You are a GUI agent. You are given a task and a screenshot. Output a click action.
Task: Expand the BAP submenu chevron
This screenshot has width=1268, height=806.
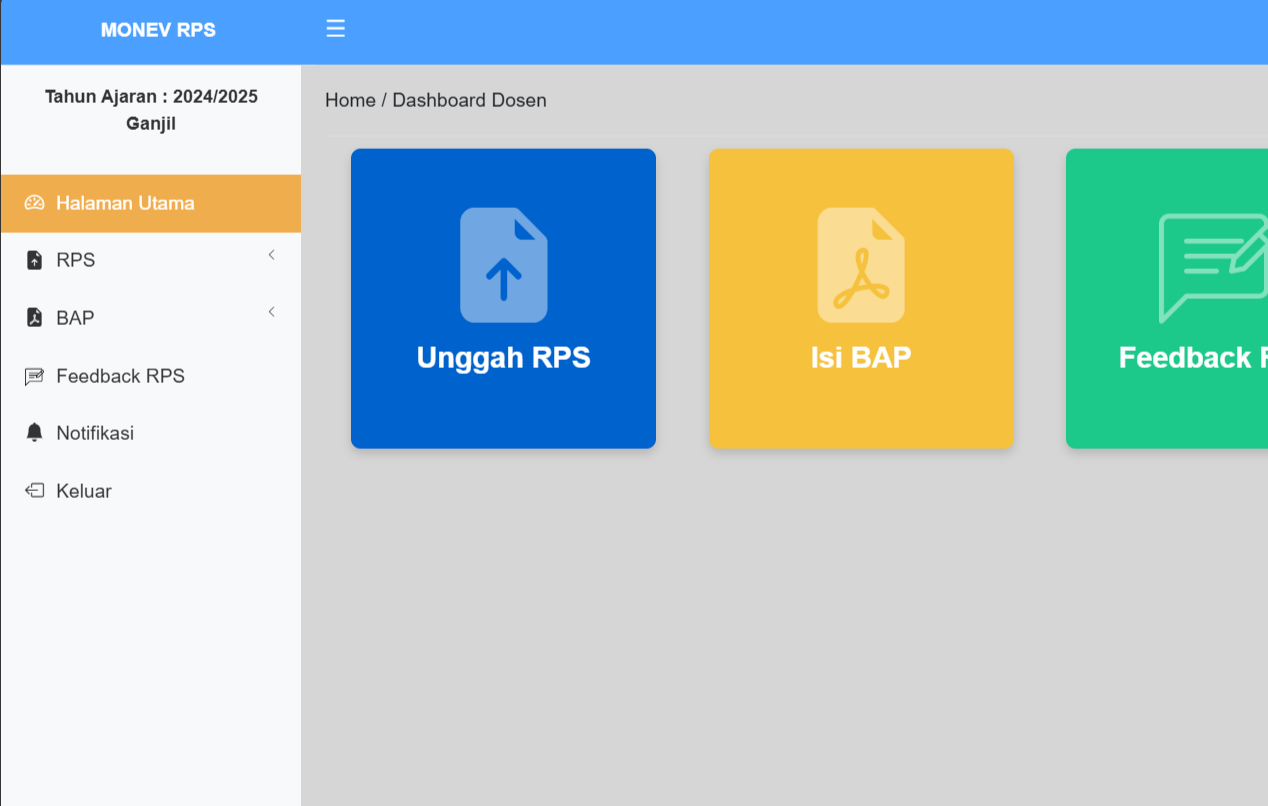pyautogui.click(x=271, y=312)
